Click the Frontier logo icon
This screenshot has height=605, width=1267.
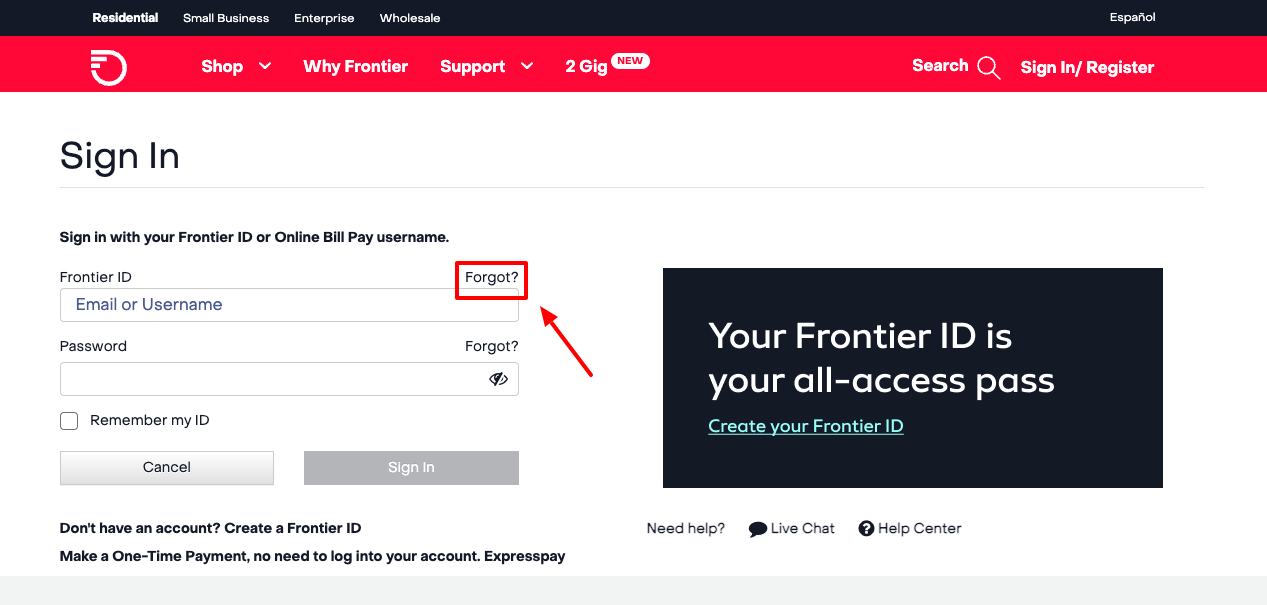(x=108, y=66)
